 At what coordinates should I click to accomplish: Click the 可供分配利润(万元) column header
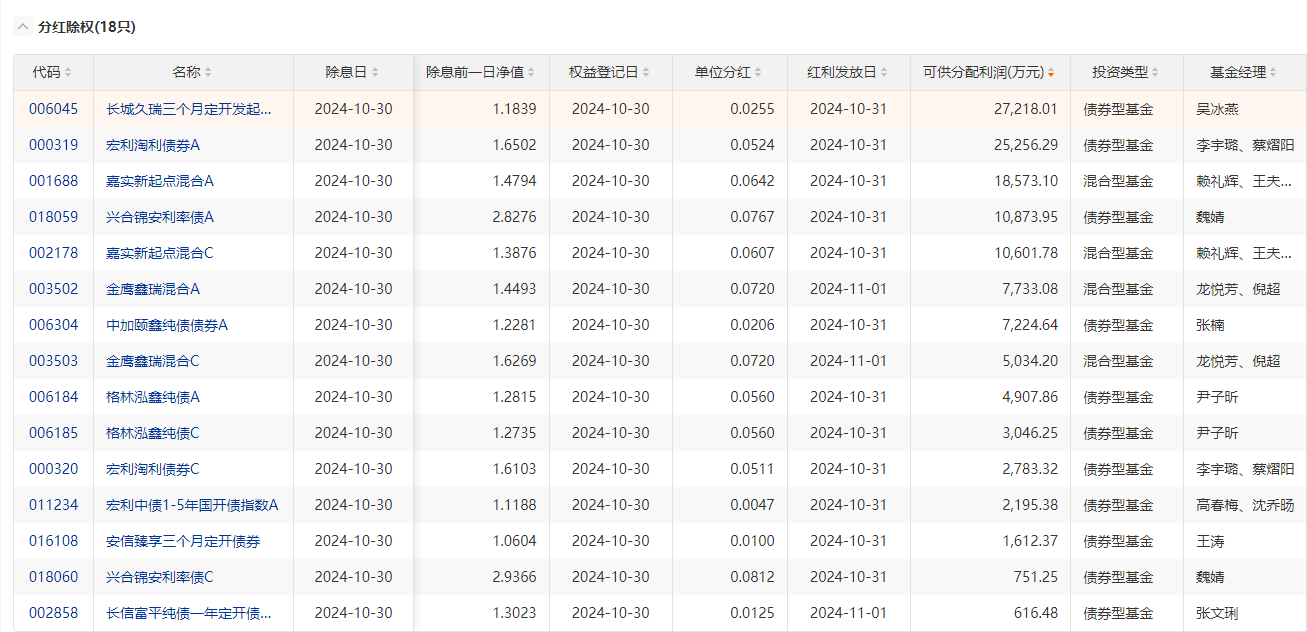coord(990,73)
